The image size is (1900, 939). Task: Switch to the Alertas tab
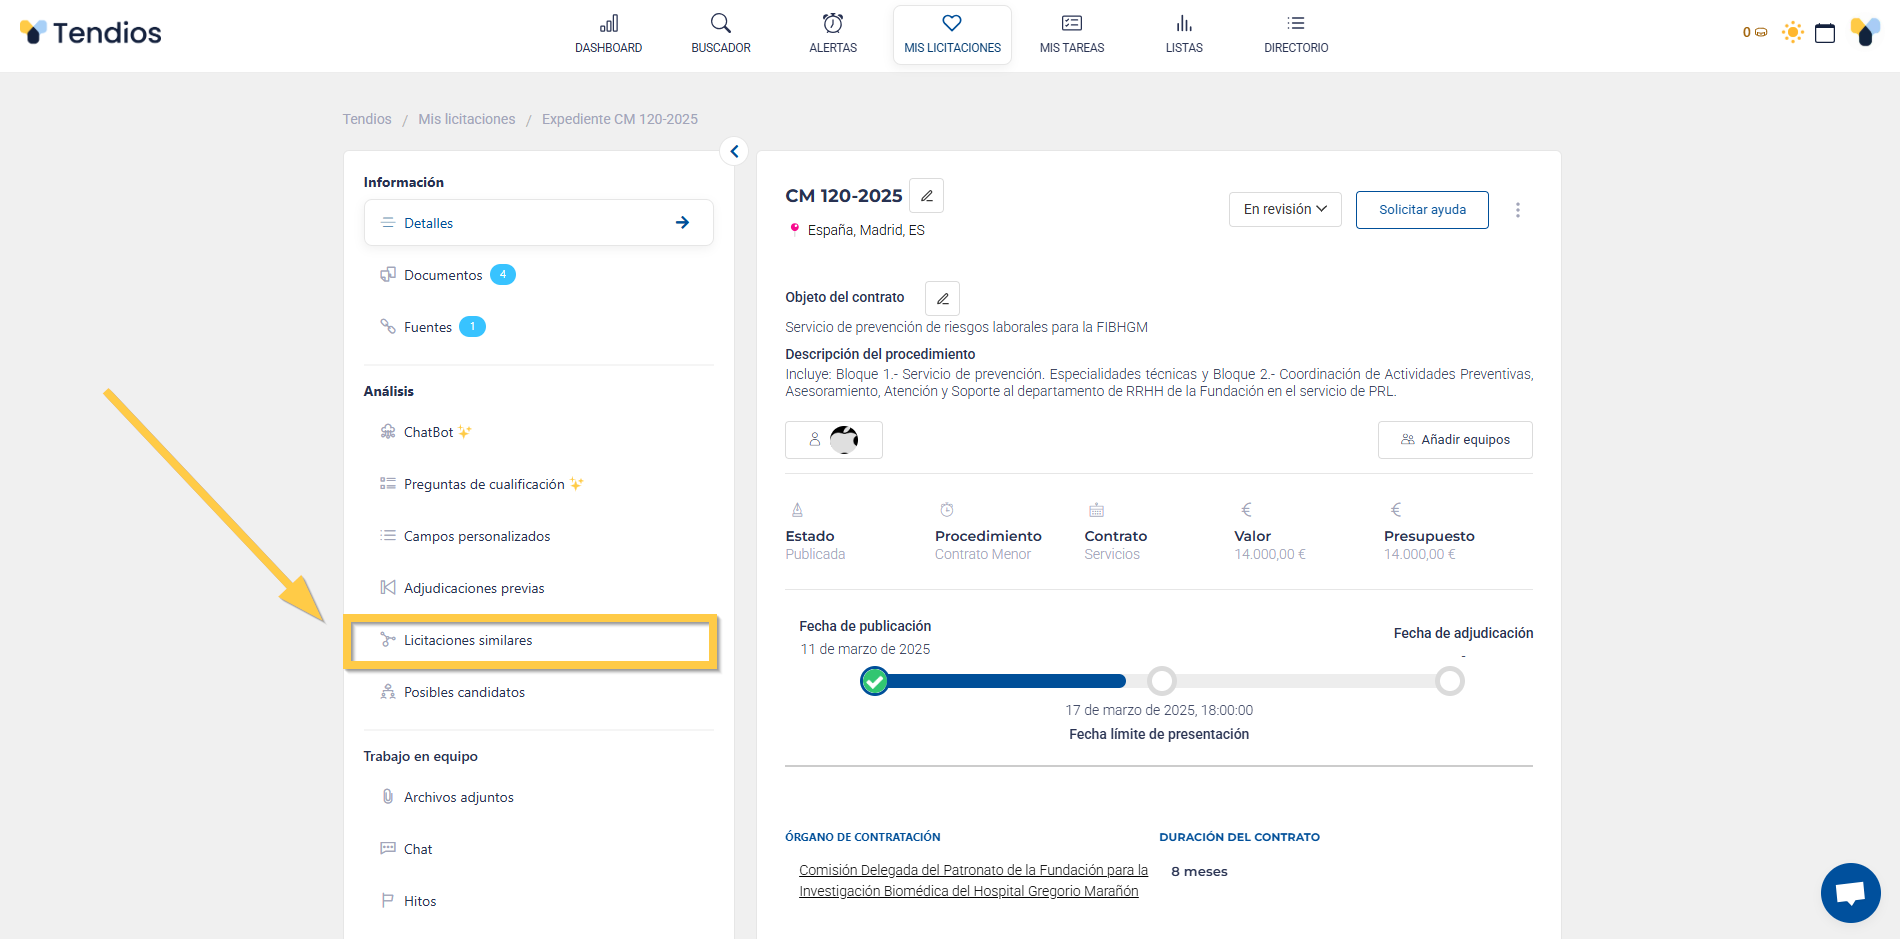click(x=832, y=34)
